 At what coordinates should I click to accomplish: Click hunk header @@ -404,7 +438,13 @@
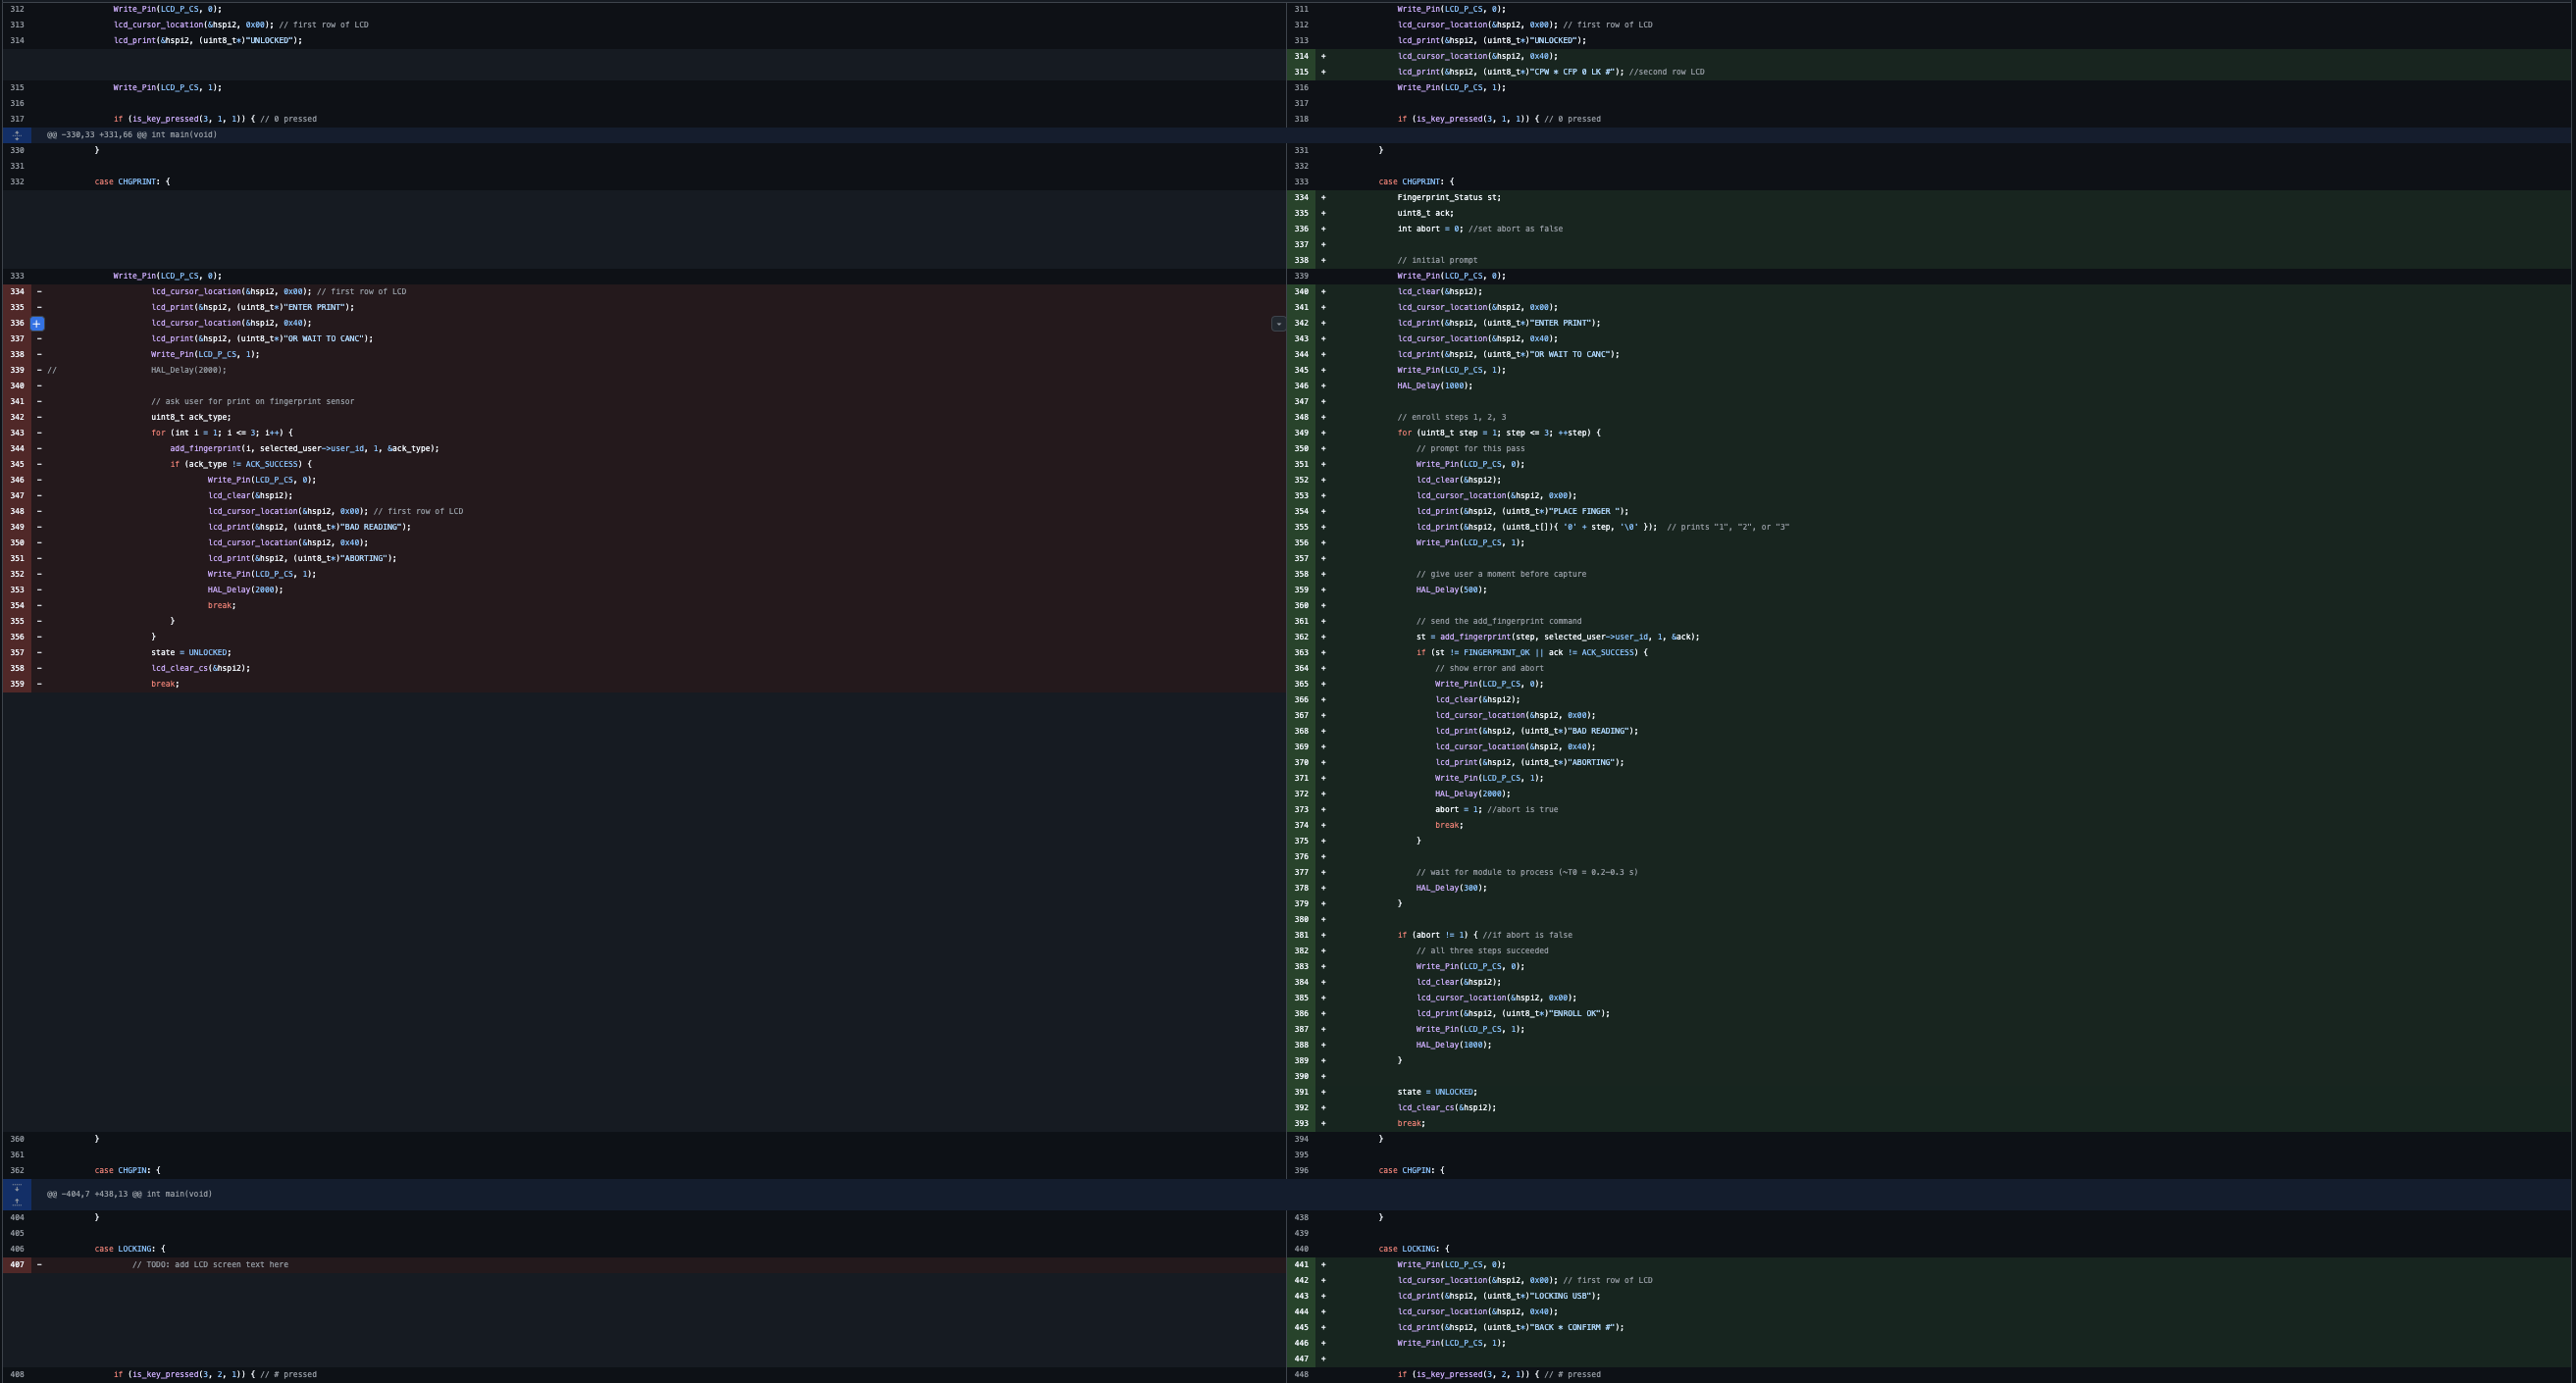click(x=129, y=1194)
